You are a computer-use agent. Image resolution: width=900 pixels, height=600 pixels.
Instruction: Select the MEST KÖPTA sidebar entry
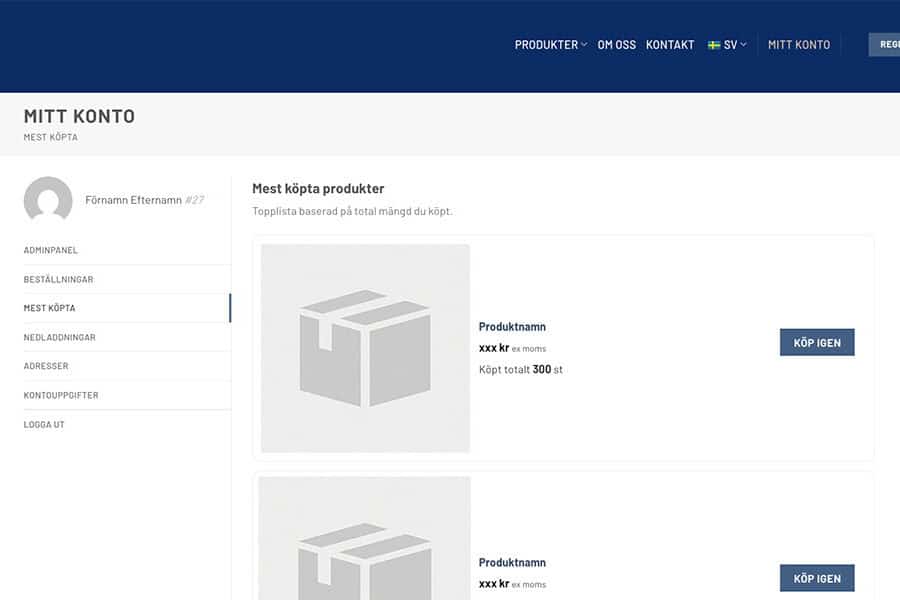[x=51, y=307]
